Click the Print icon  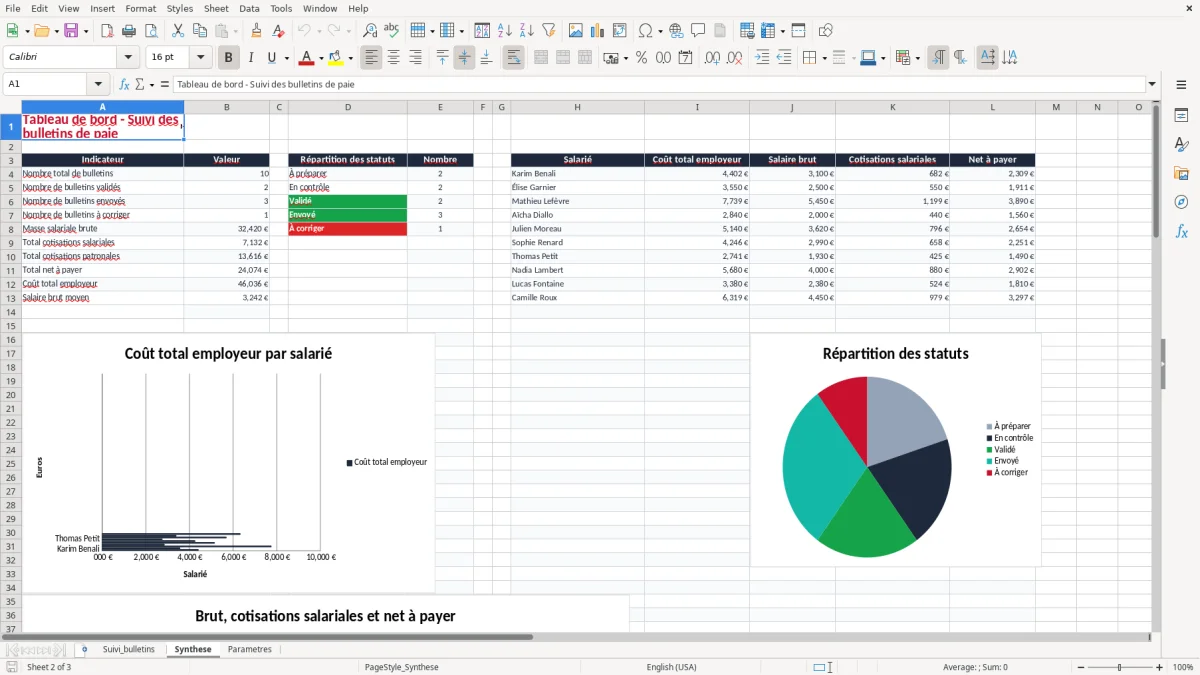tap(129, 31)
